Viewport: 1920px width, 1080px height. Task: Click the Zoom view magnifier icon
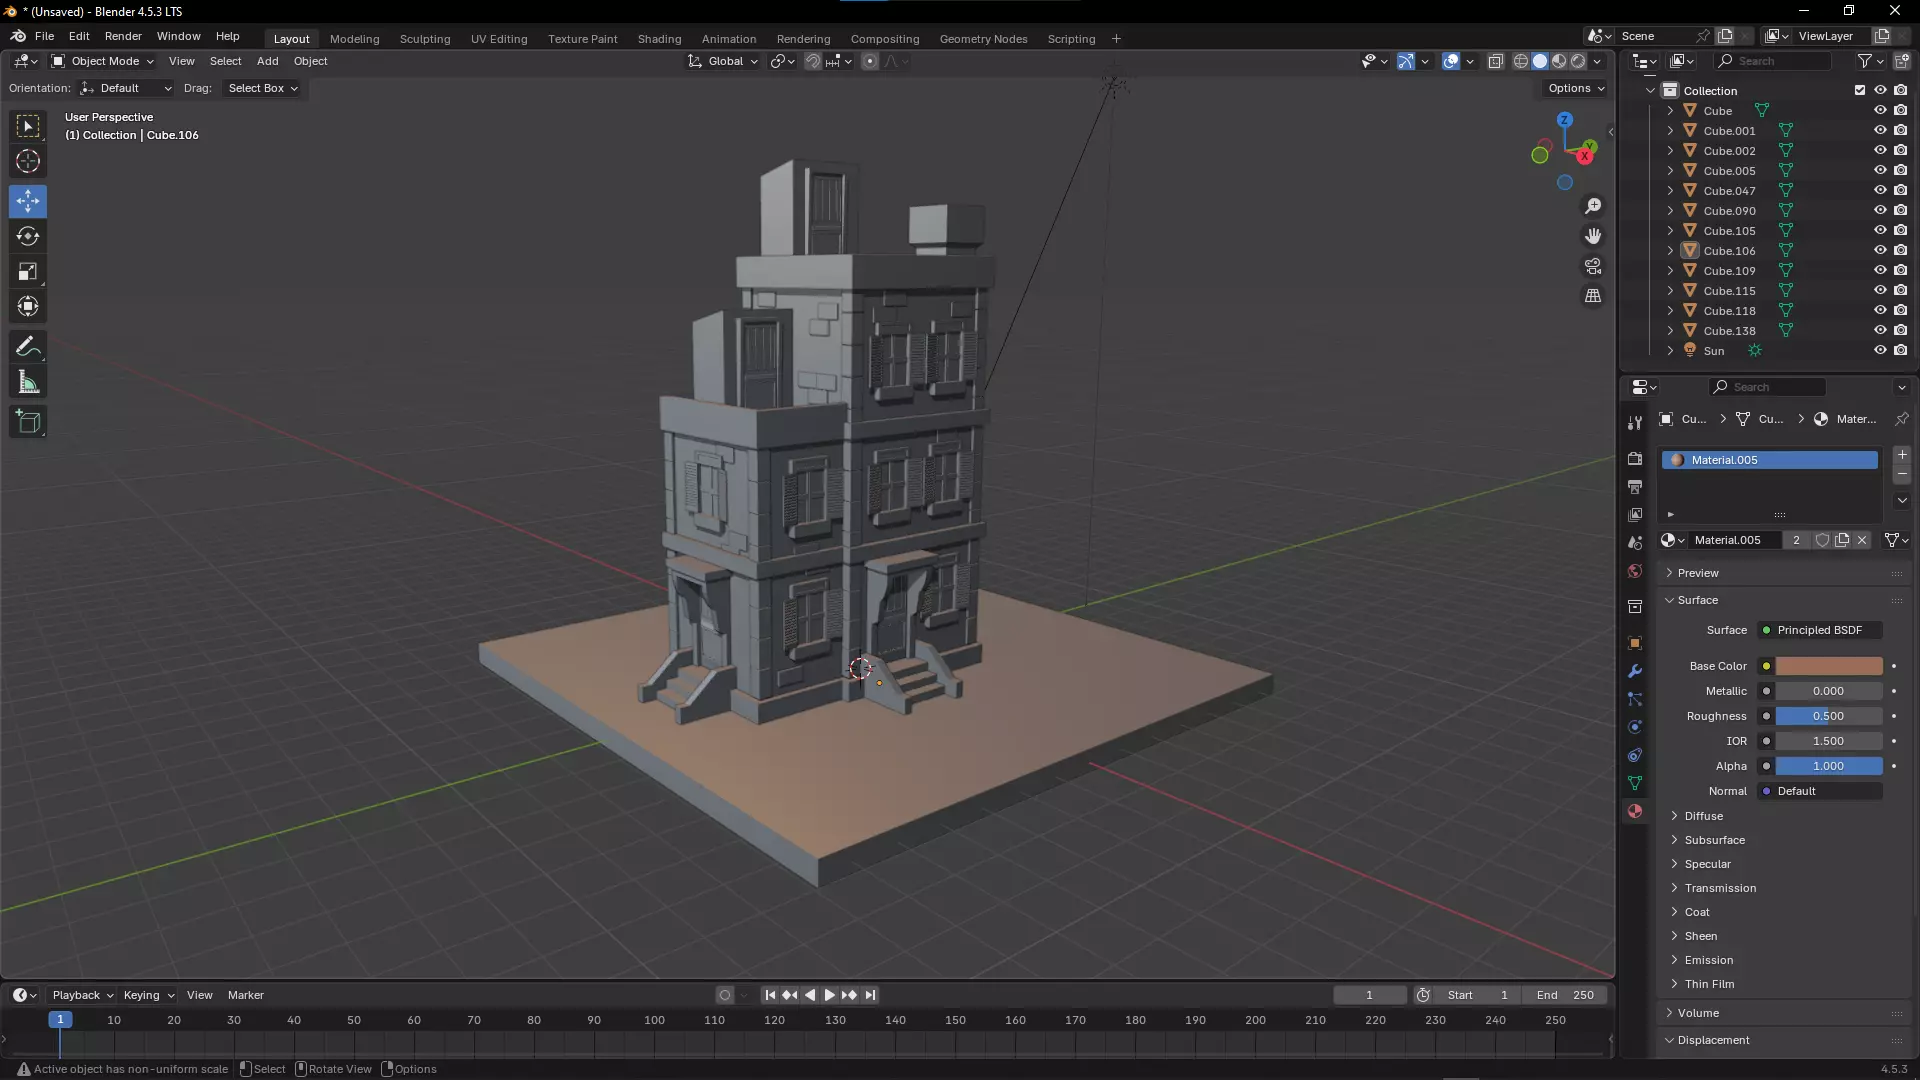click(x=1593, y=206)
